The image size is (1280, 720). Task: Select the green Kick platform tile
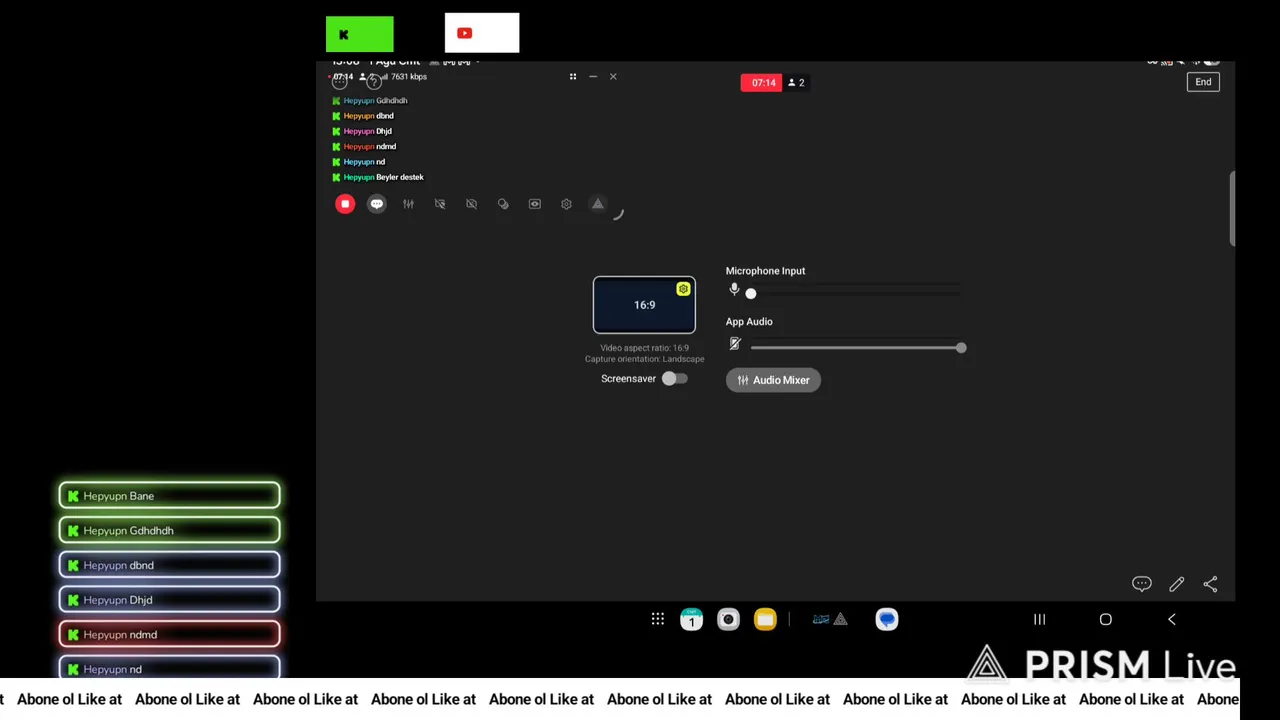pyautogui.click(x=360, y=34)
